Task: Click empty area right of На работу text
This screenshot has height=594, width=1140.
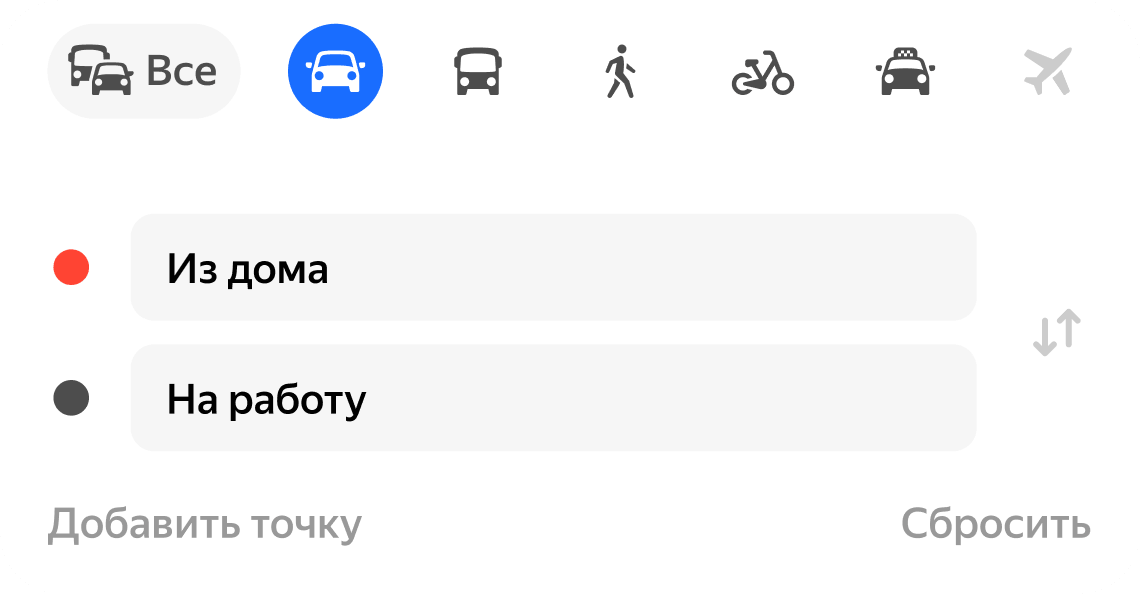Action: tap(670, 398)
